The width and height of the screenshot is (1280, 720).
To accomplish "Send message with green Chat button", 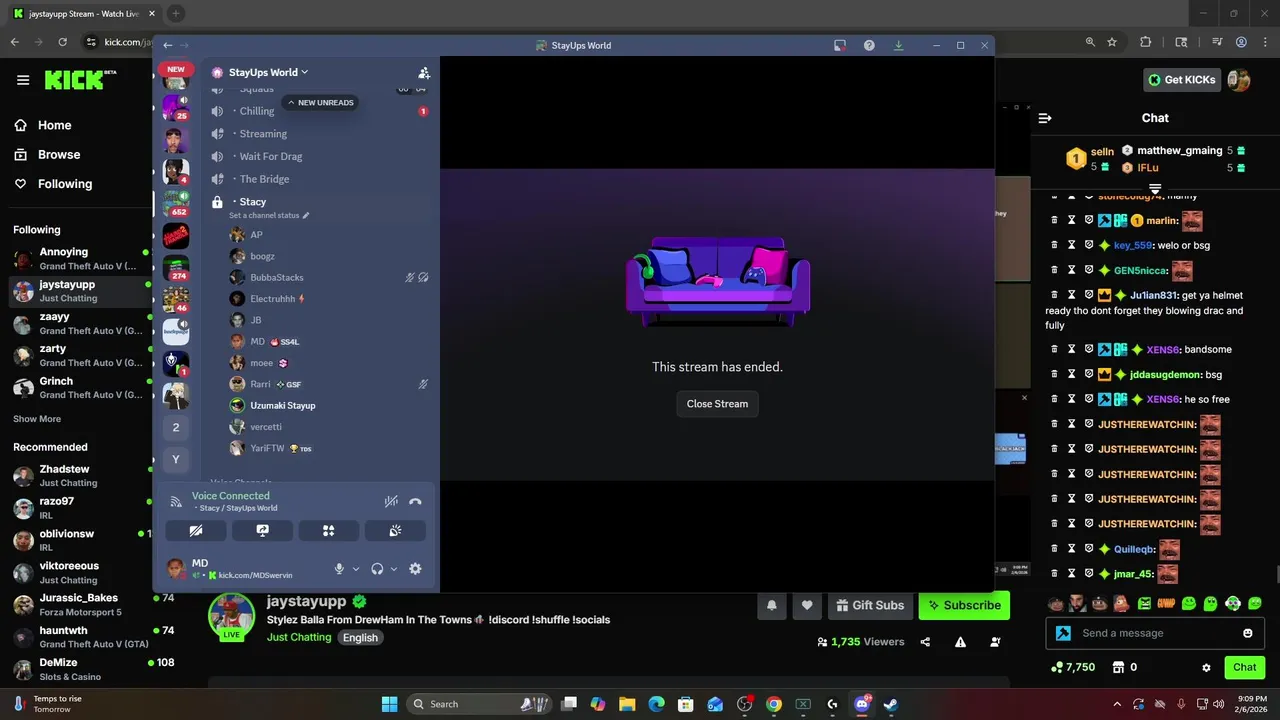I will (x=1244, y=667).
